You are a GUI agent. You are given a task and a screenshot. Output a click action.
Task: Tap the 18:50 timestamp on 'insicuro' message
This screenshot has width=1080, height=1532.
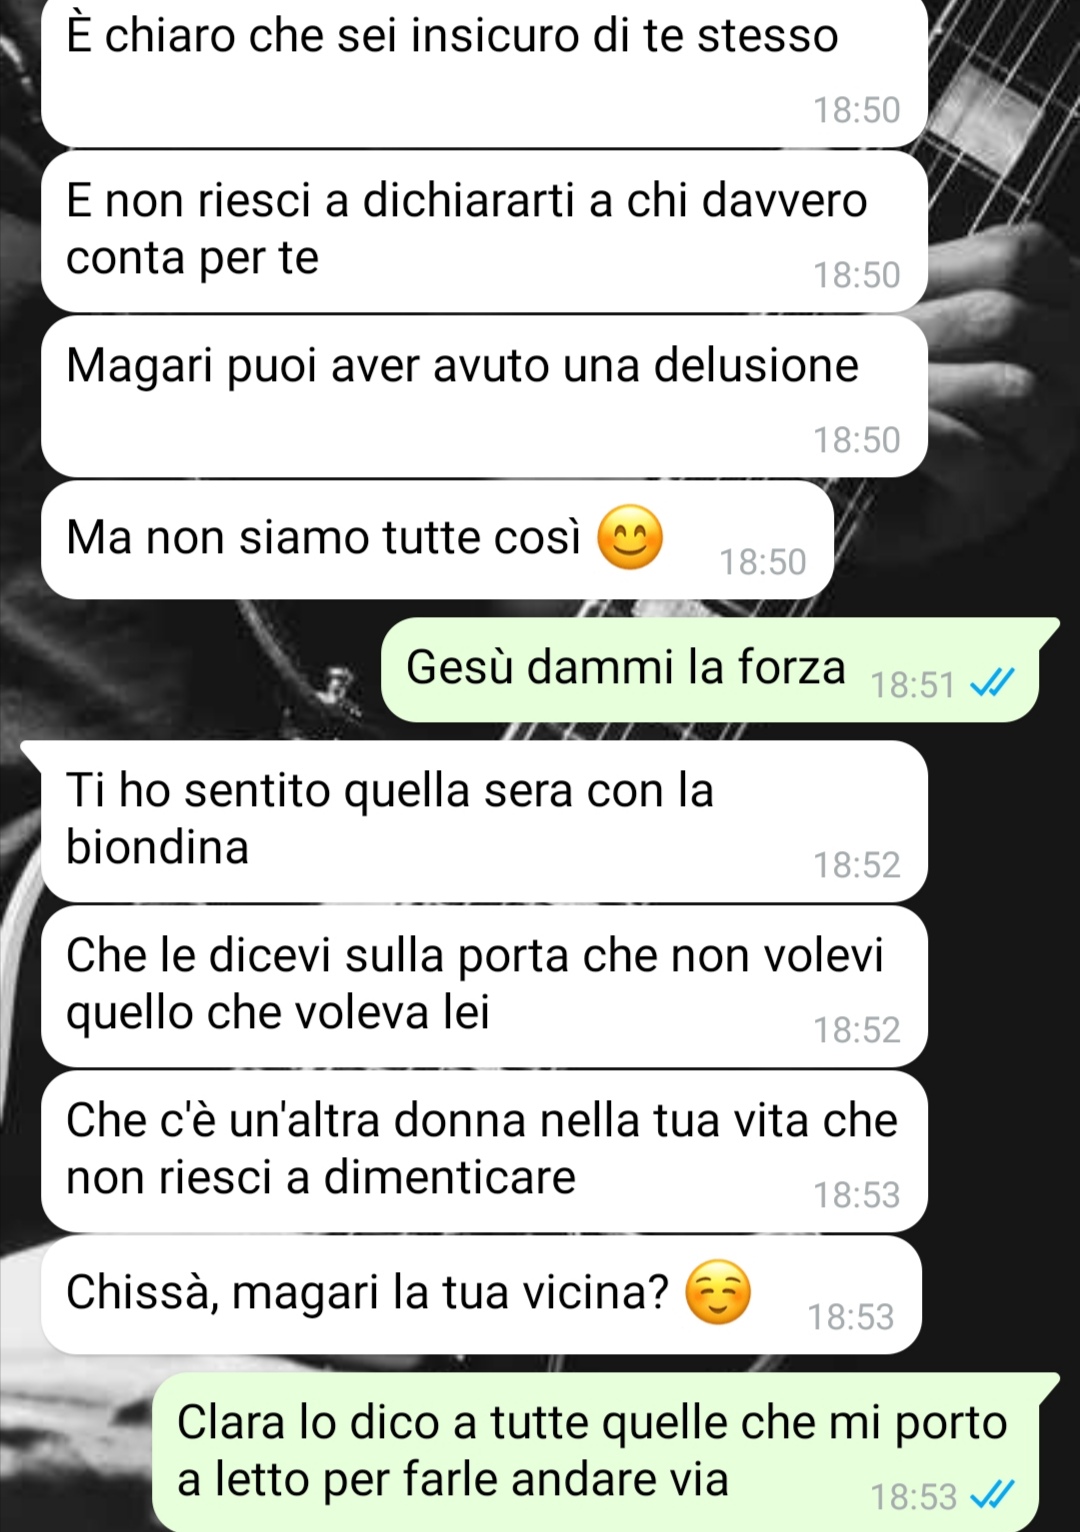tap(856, 110)
